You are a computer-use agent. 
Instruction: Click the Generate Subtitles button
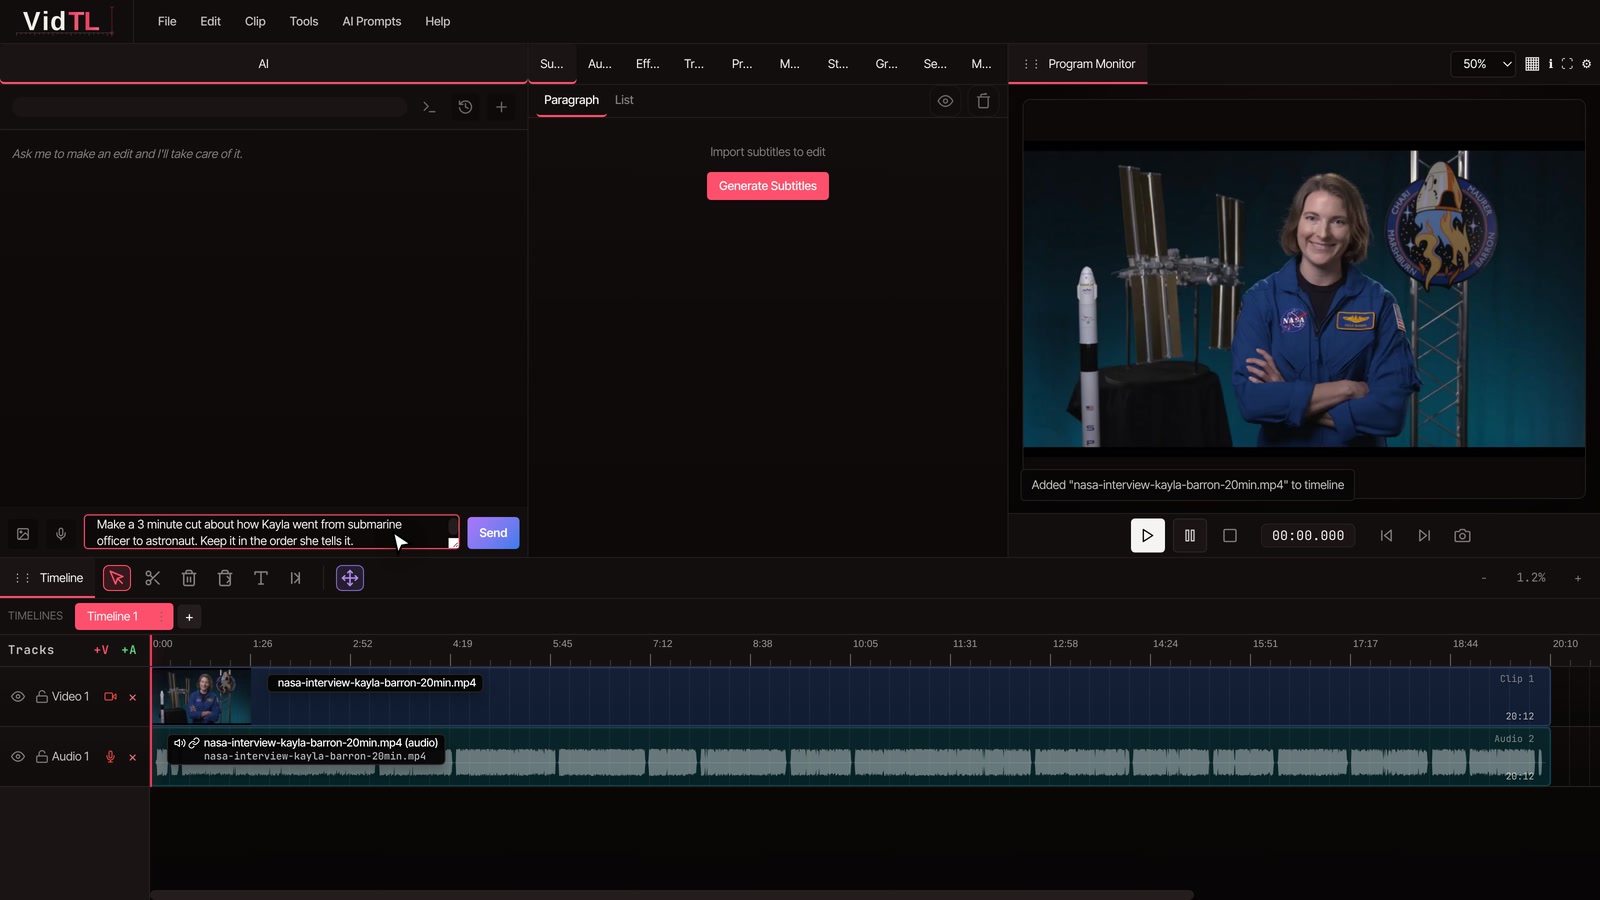[768, 186]
